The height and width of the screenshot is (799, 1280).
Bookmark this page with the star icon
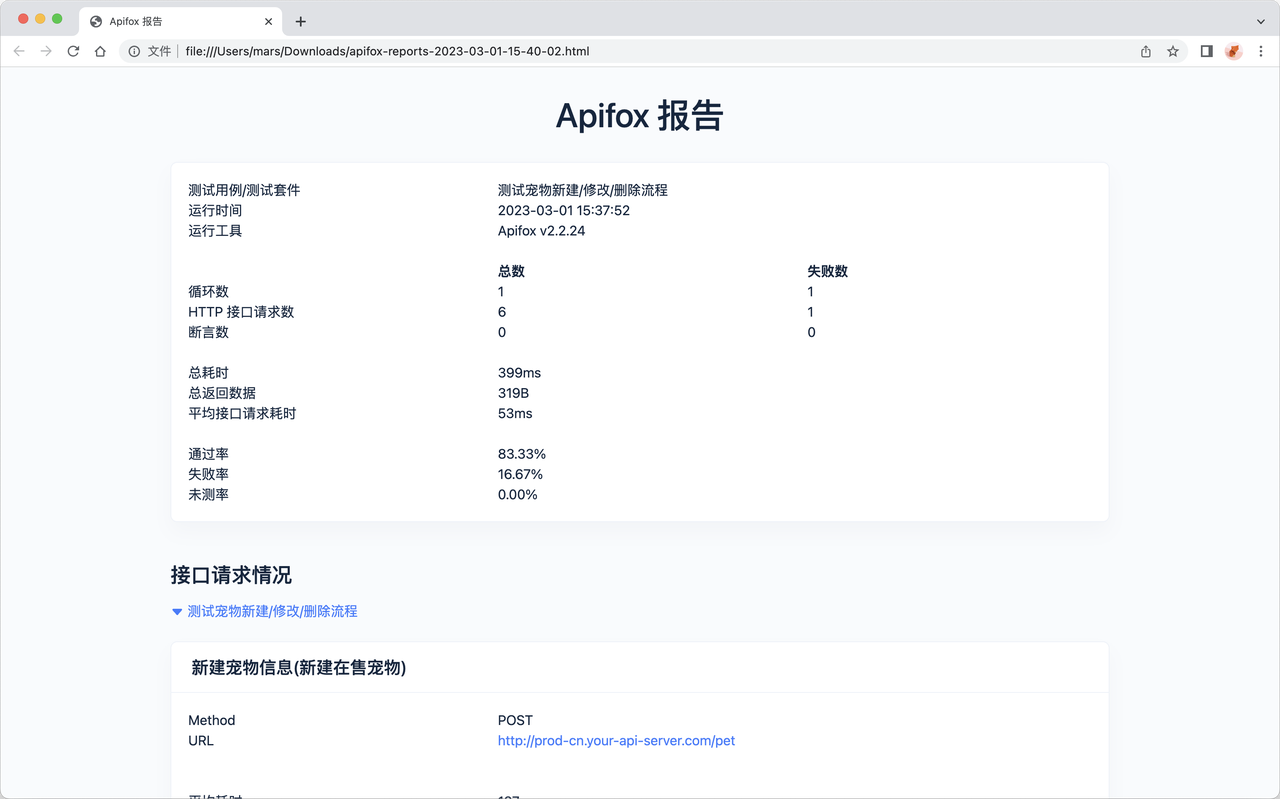point(1173,51)
